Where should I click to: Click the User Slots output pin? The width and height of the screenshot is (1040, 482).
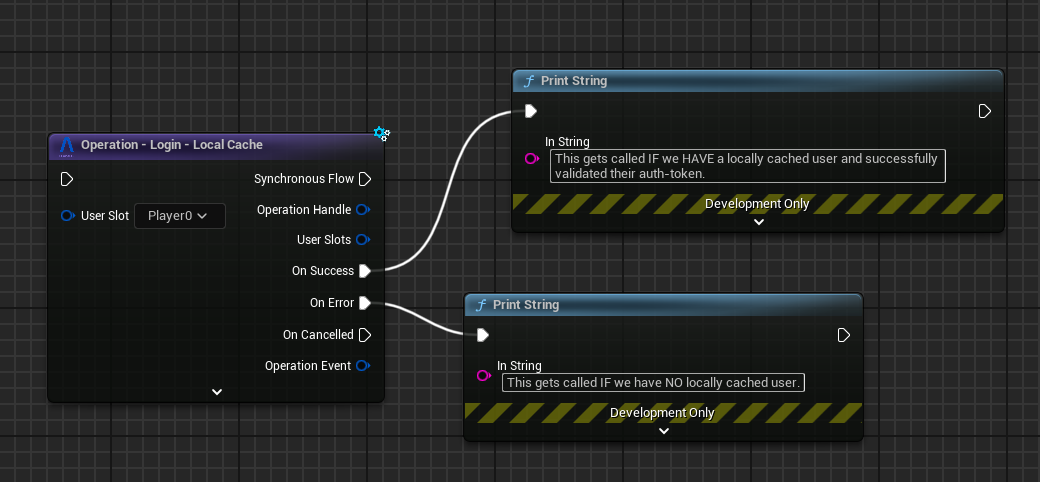pyautogui.click(x=363, y=240)
